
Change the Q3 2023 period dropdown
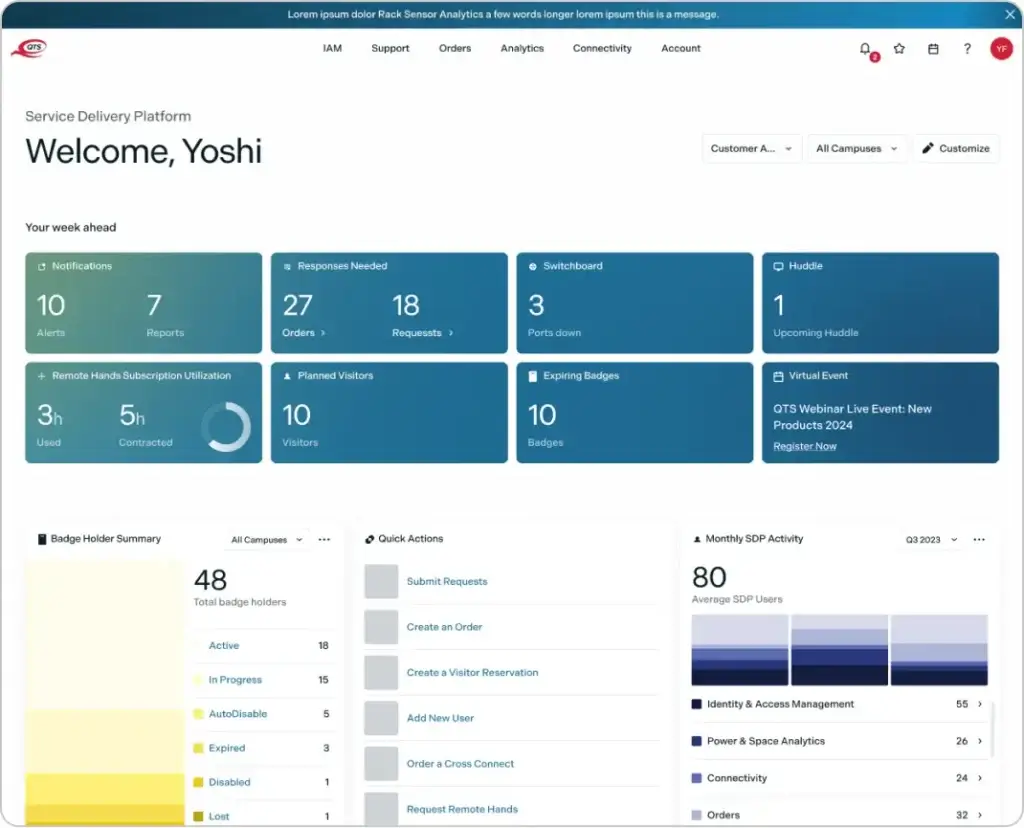tap(931, 540)
